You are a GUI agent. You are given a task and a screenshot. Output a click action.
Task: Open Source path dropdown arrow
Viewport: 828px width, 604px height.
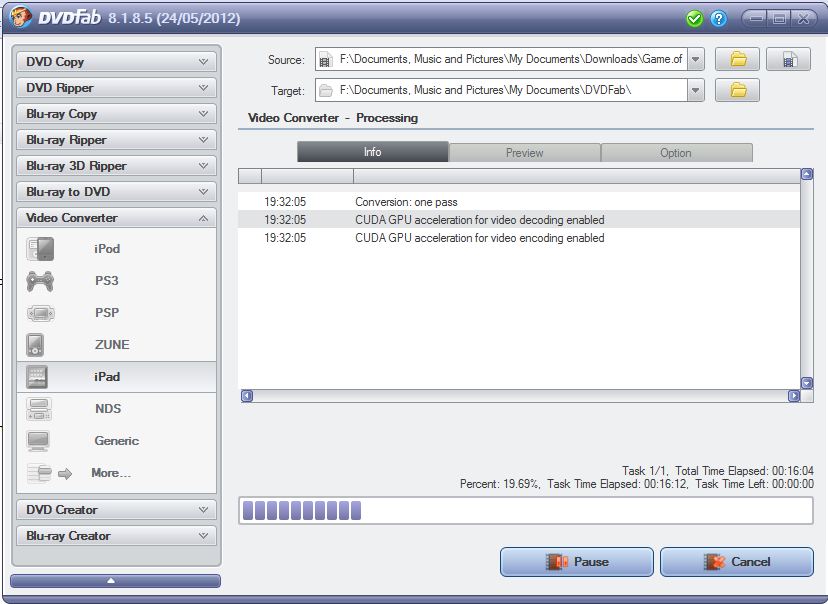click(695, 60)
